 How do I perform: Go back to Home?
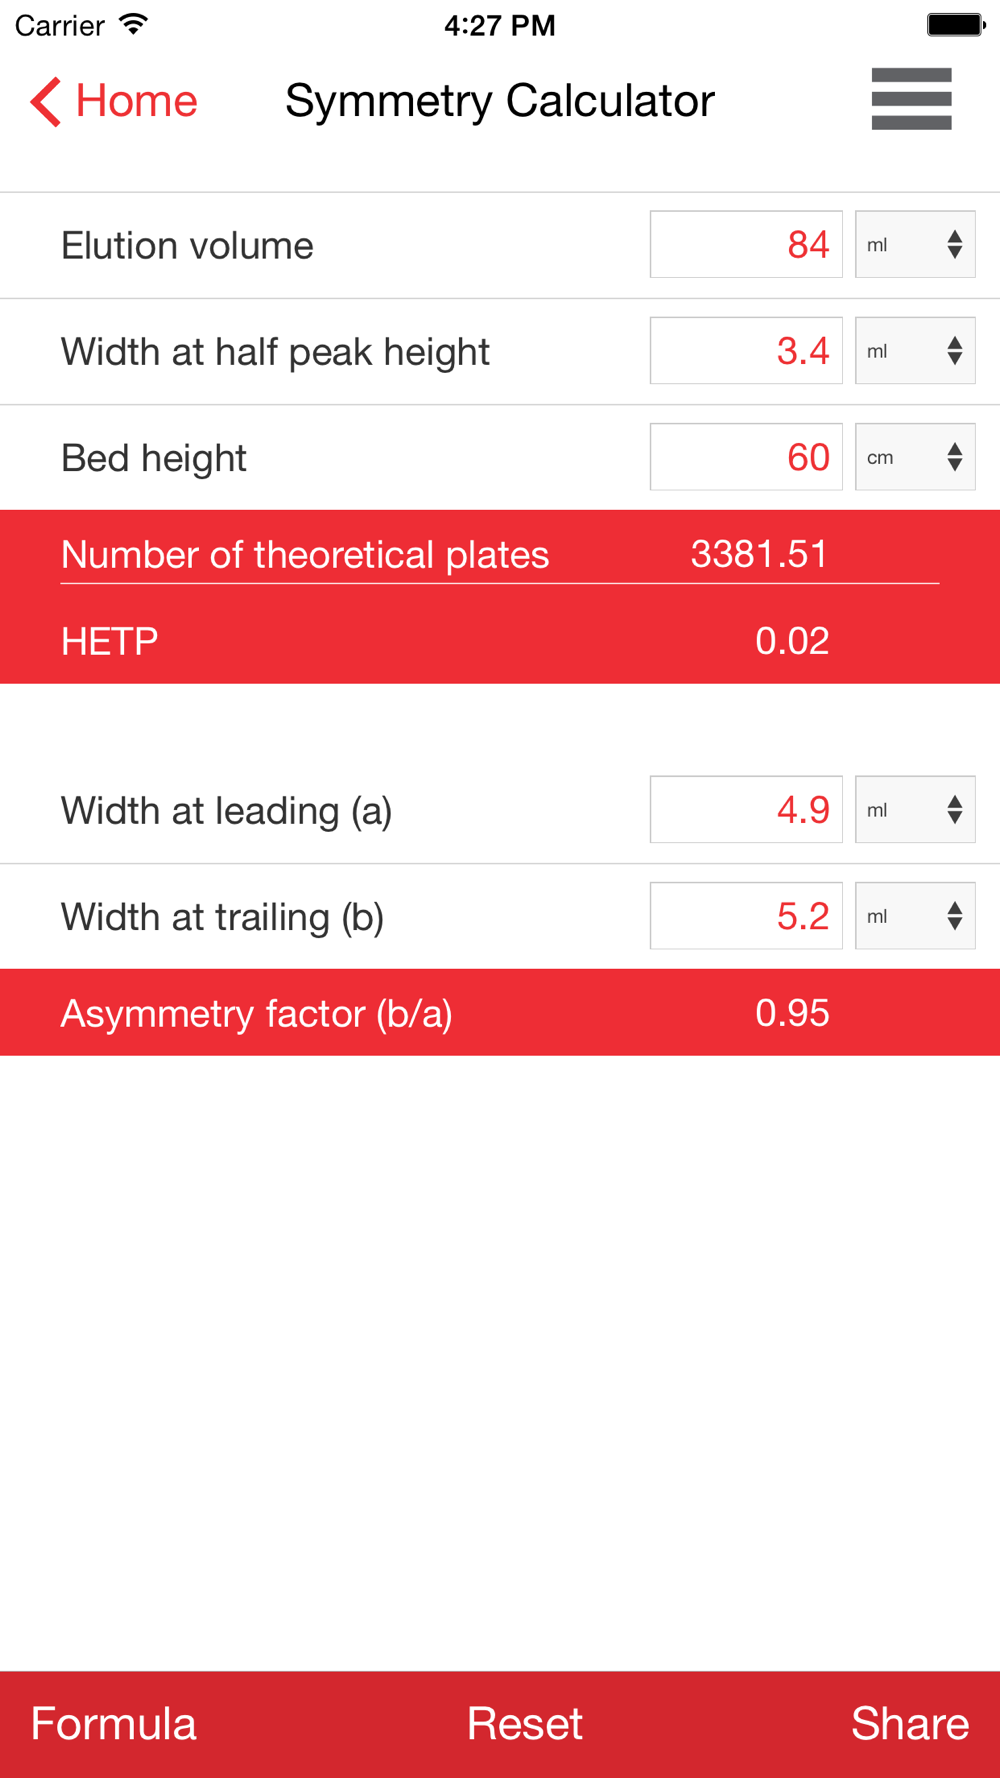tap(136, 101)
